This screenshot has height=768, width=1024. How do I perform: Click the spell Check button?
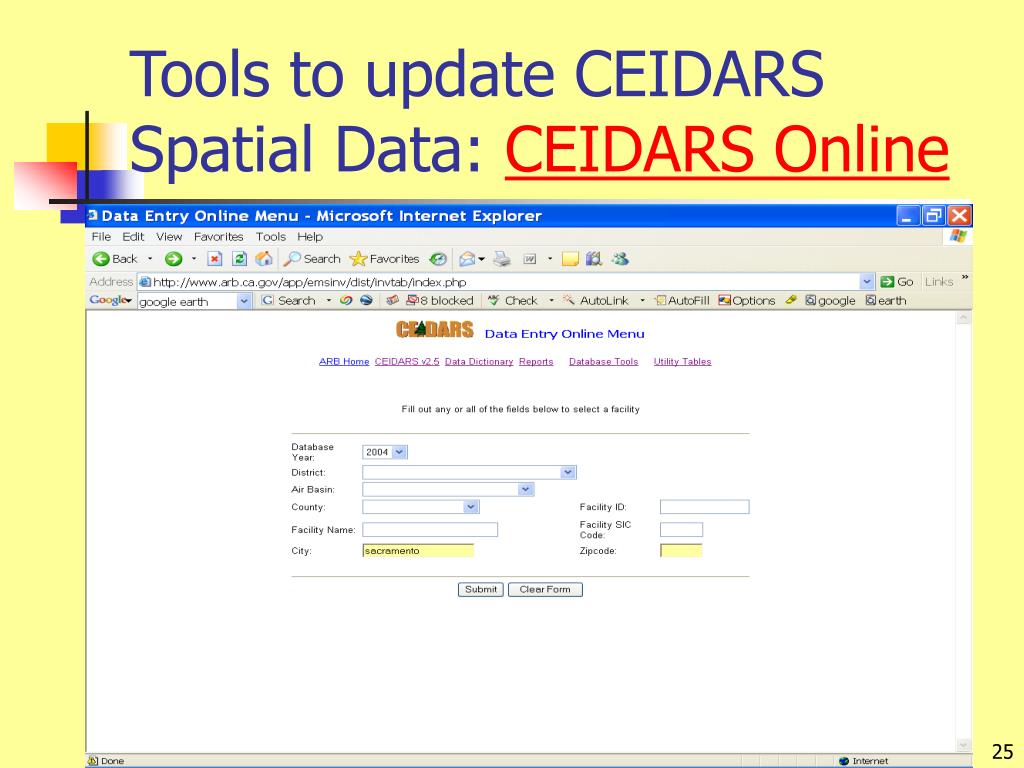(513, 300)
